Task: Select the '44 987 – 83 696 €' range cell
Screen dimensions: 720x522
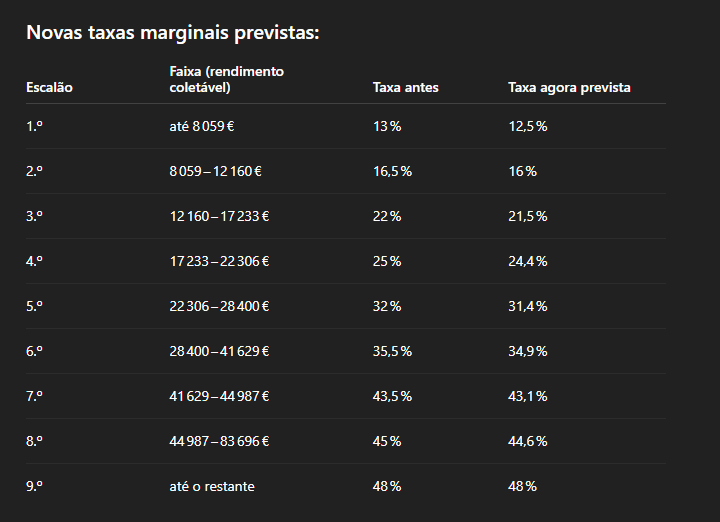Action: pos(219,441)
